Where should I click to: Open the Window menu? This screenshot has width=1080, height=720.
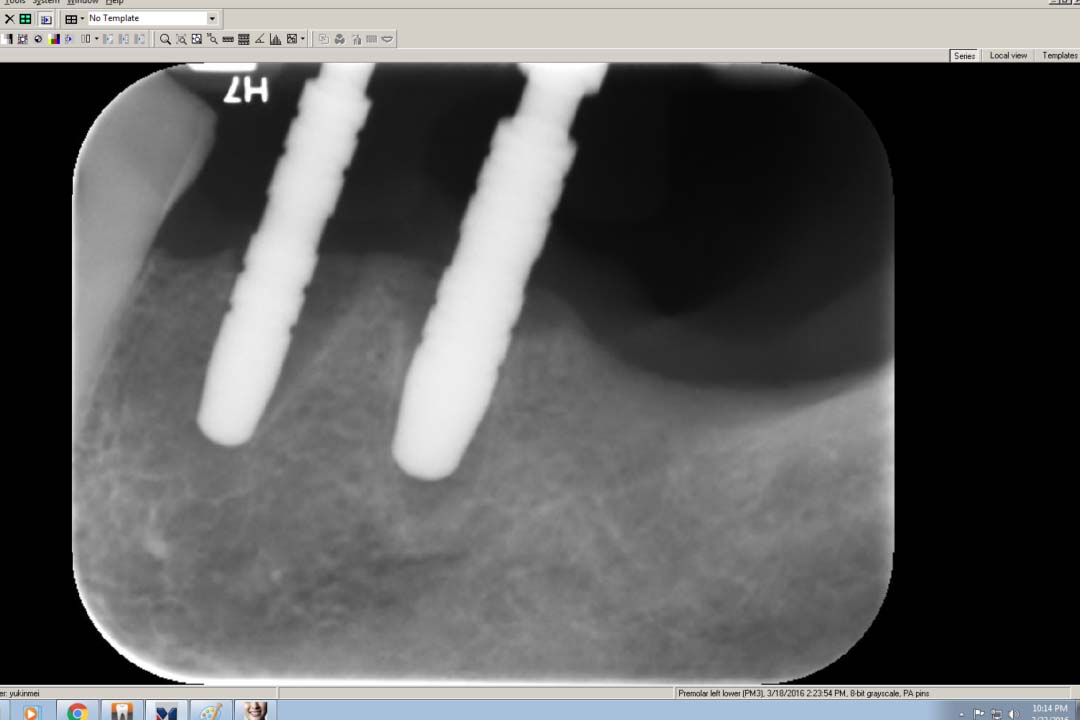(x=83, y=2)
